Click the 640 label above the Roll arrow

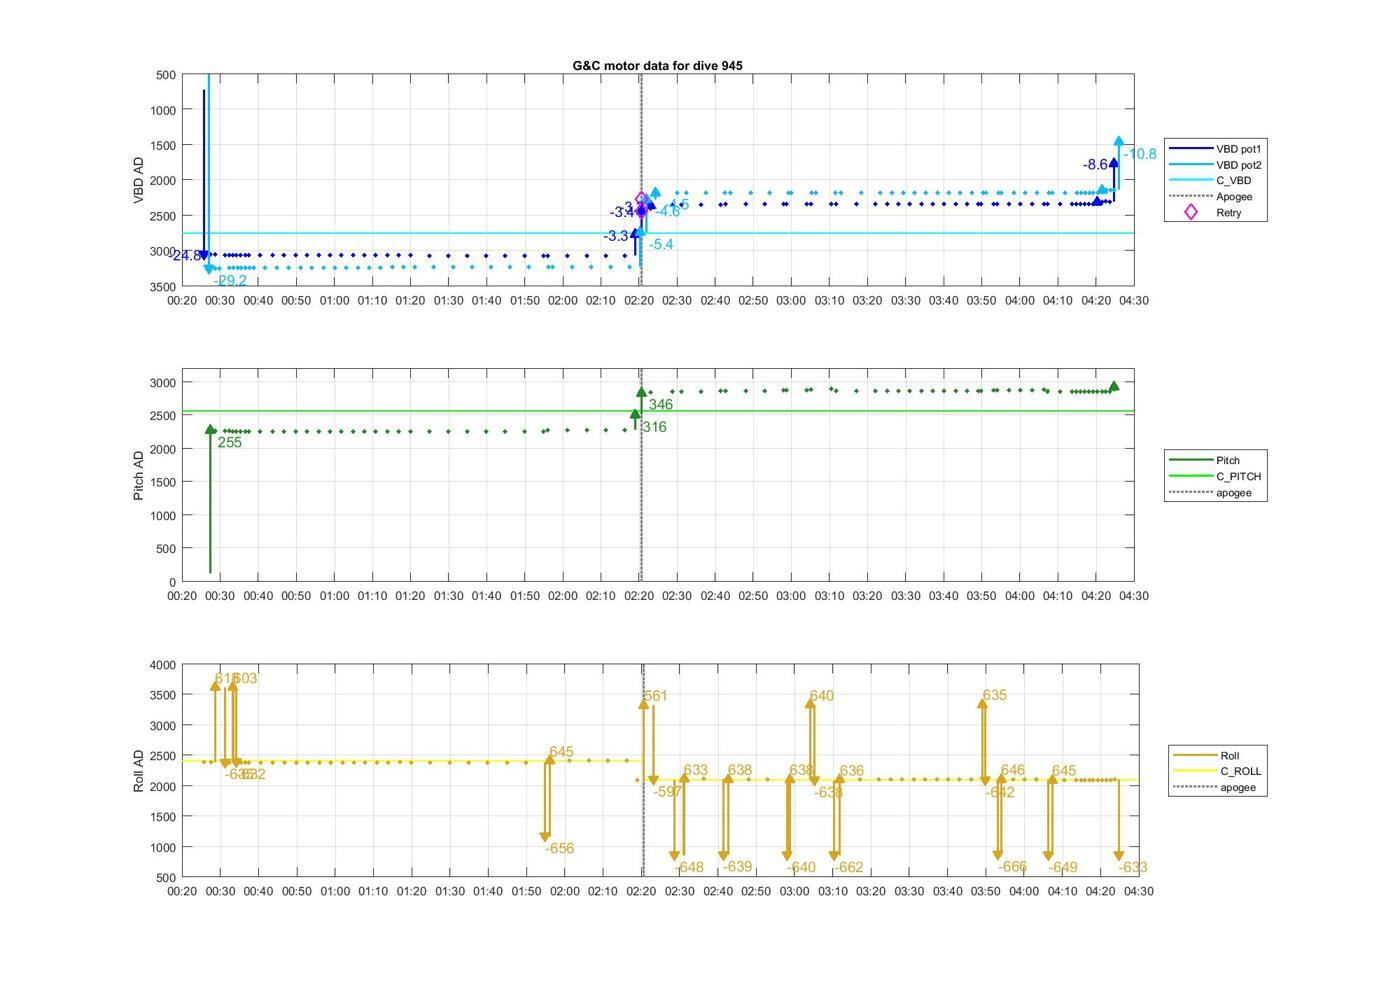pyautogui.click(x=822, y=697)
